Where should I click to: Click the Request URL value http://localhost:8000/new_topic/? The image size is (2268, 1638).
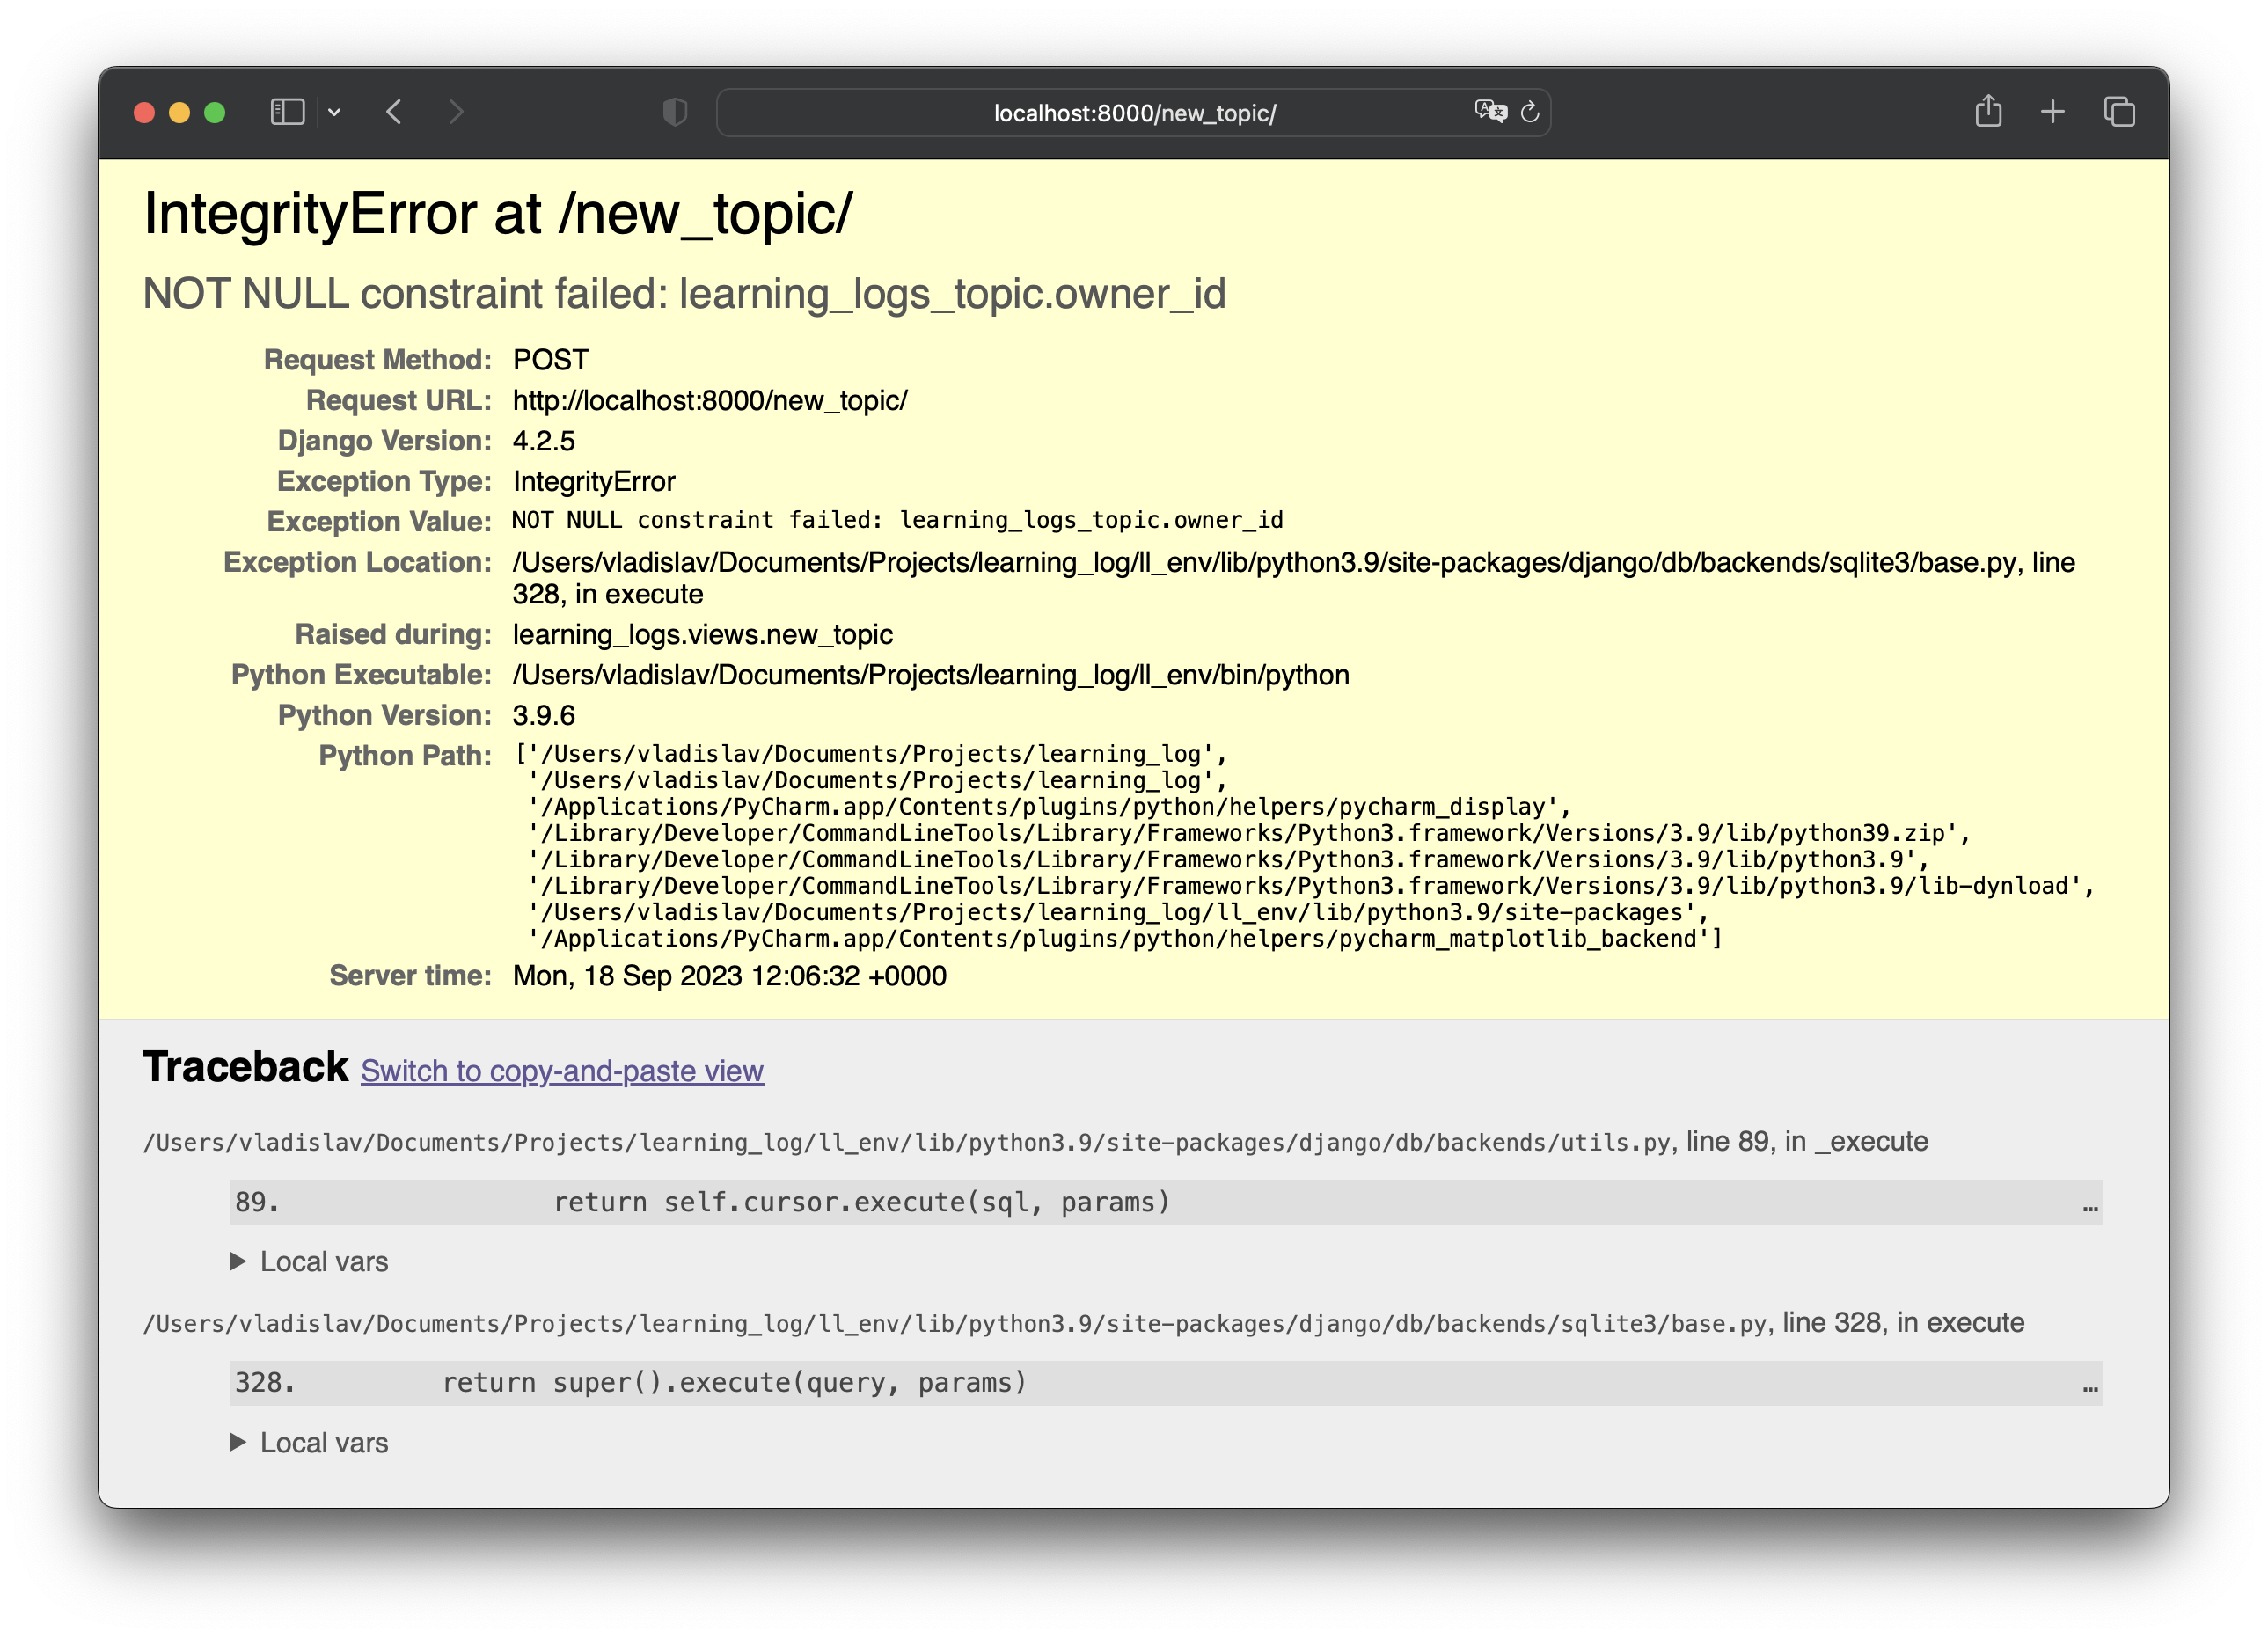pyautogui.click(x=710, y=400)
